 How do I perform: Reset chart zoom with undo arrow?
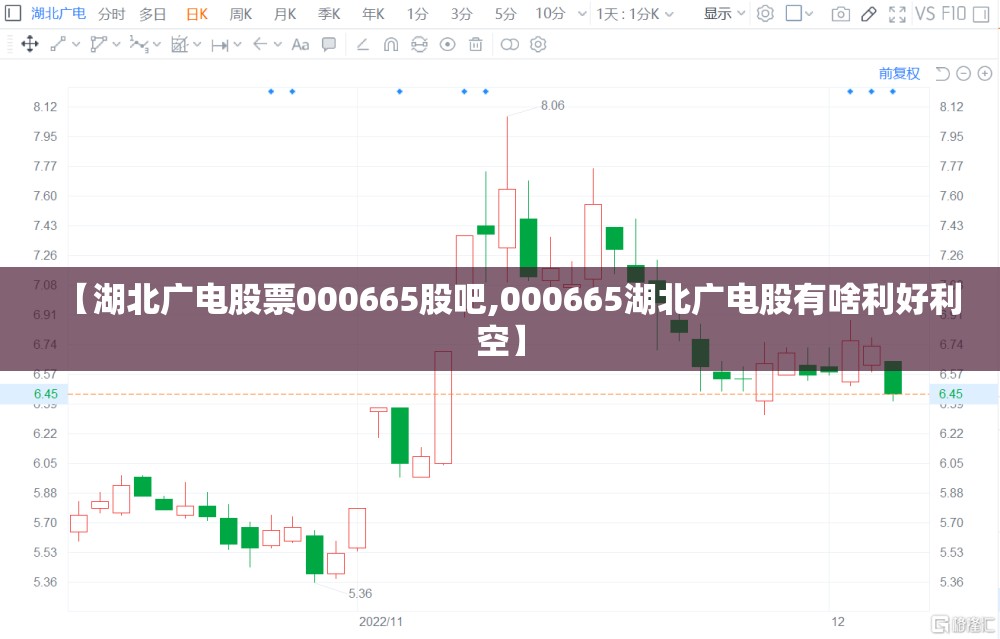click(x=943, y=74)
